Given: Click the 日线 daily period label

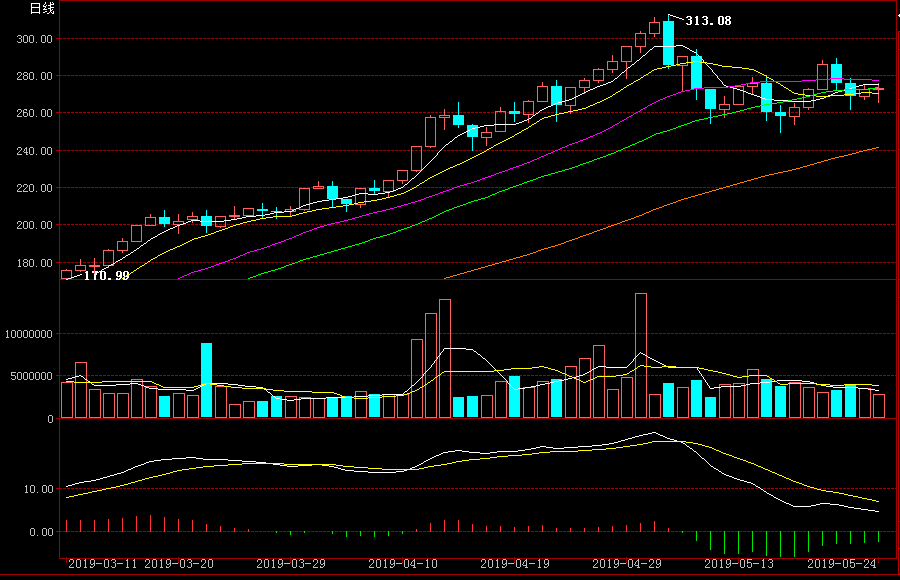Looking at the screenshot, I should 42,9.
